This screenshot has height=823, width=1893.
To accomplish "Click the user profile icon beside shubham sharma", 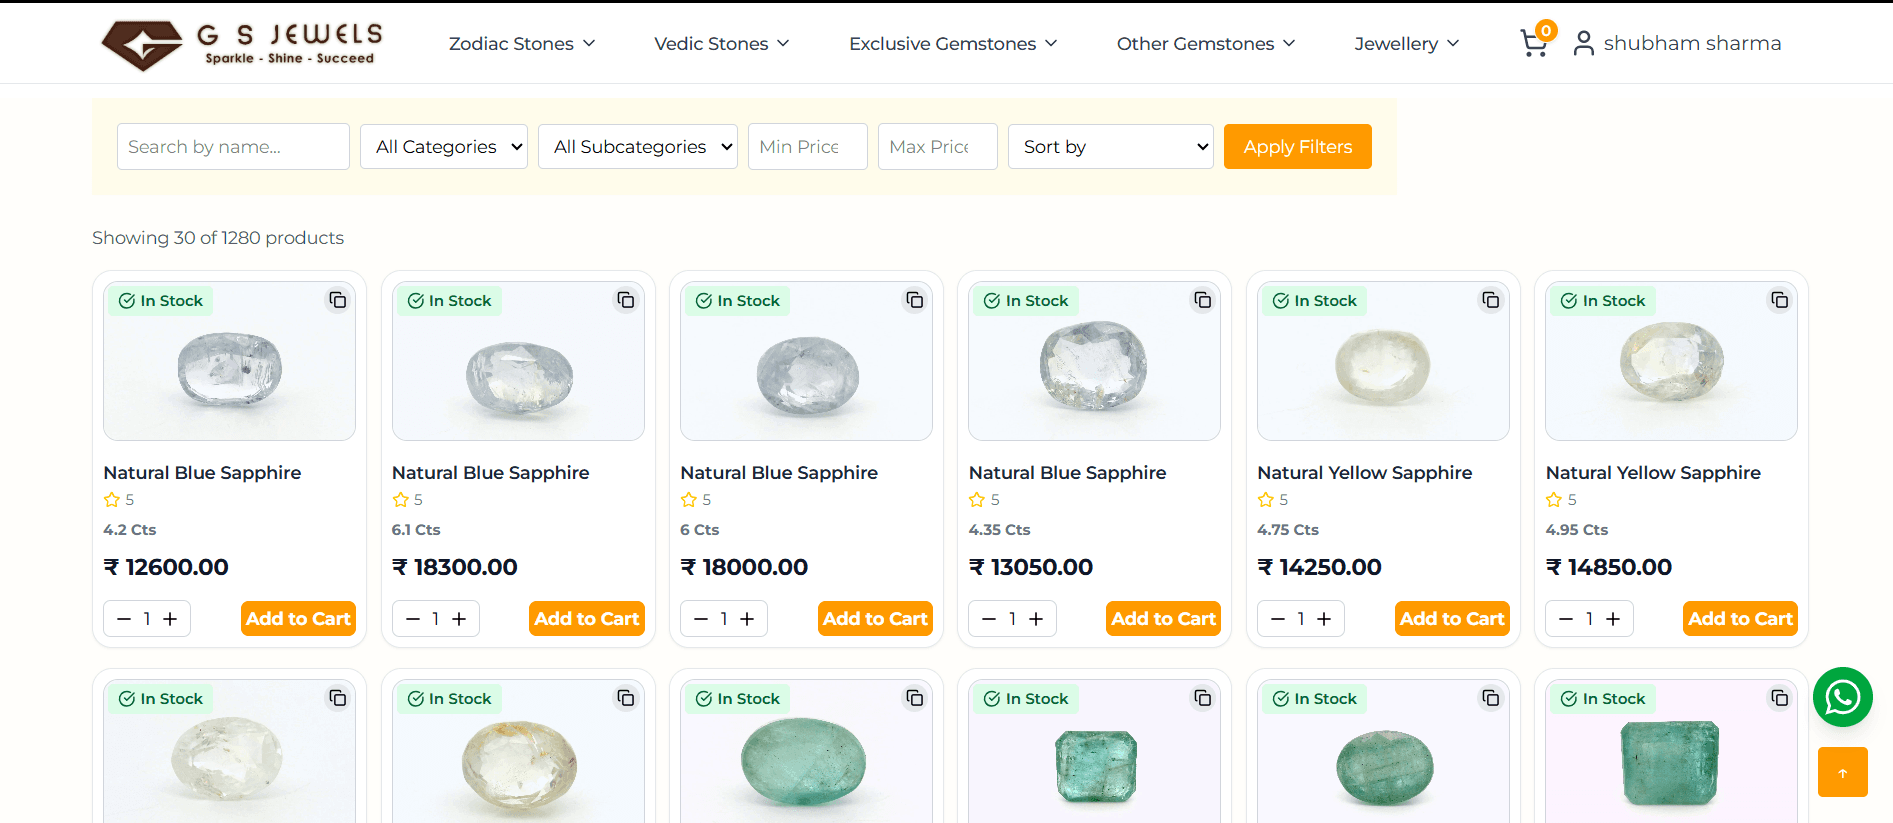I will click(1583, 43).
